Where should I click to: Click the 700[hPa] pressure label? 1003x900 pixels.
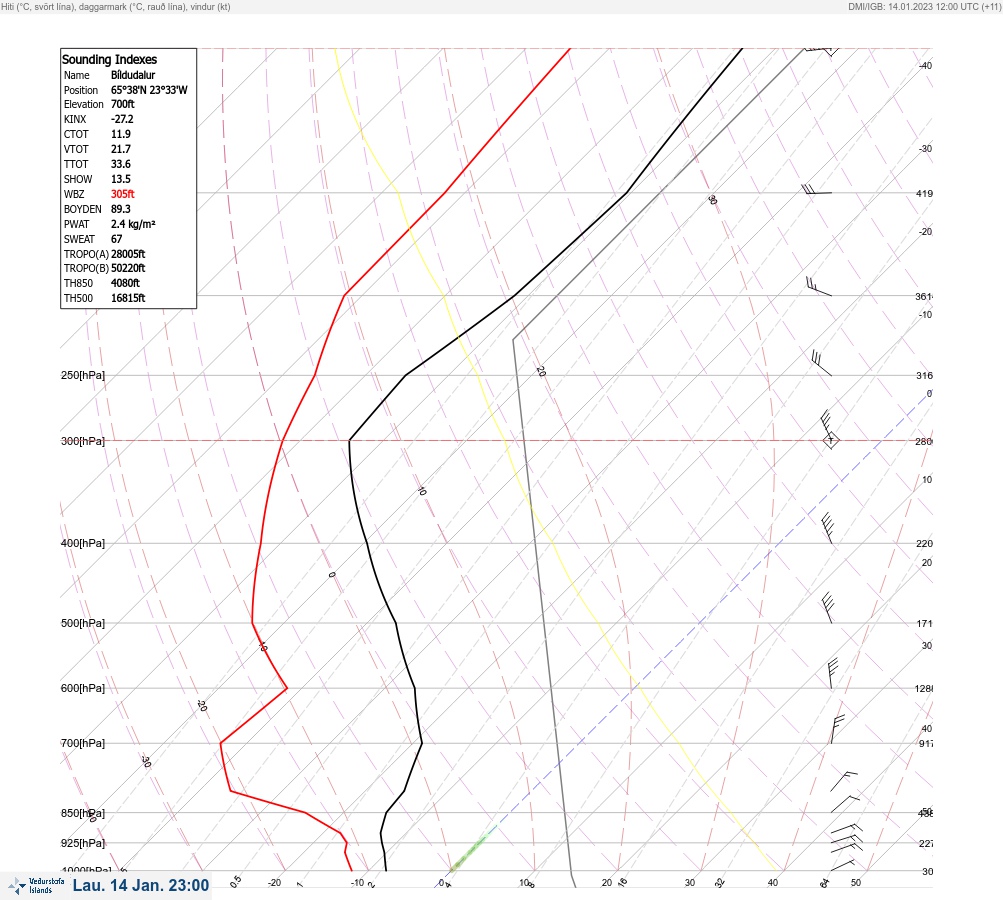pos(83,743)
